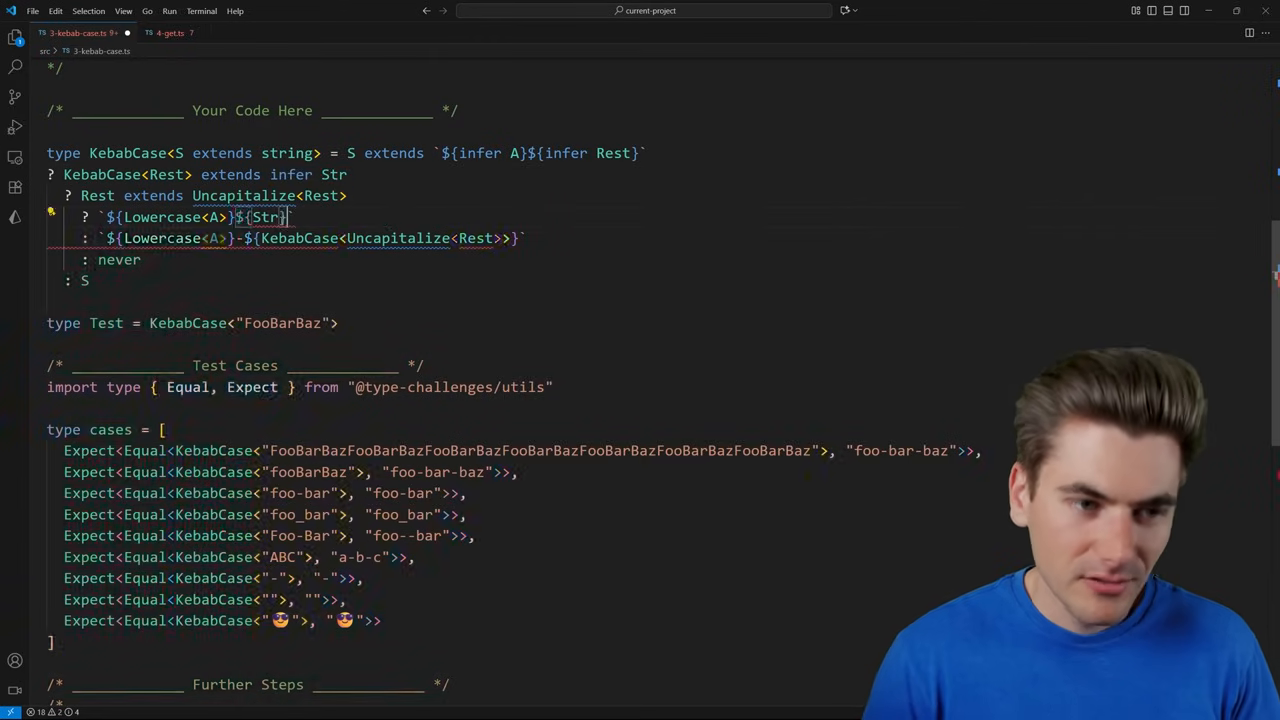
Task: Click the "@type-challenges/utils" import string
Action: 450,387
